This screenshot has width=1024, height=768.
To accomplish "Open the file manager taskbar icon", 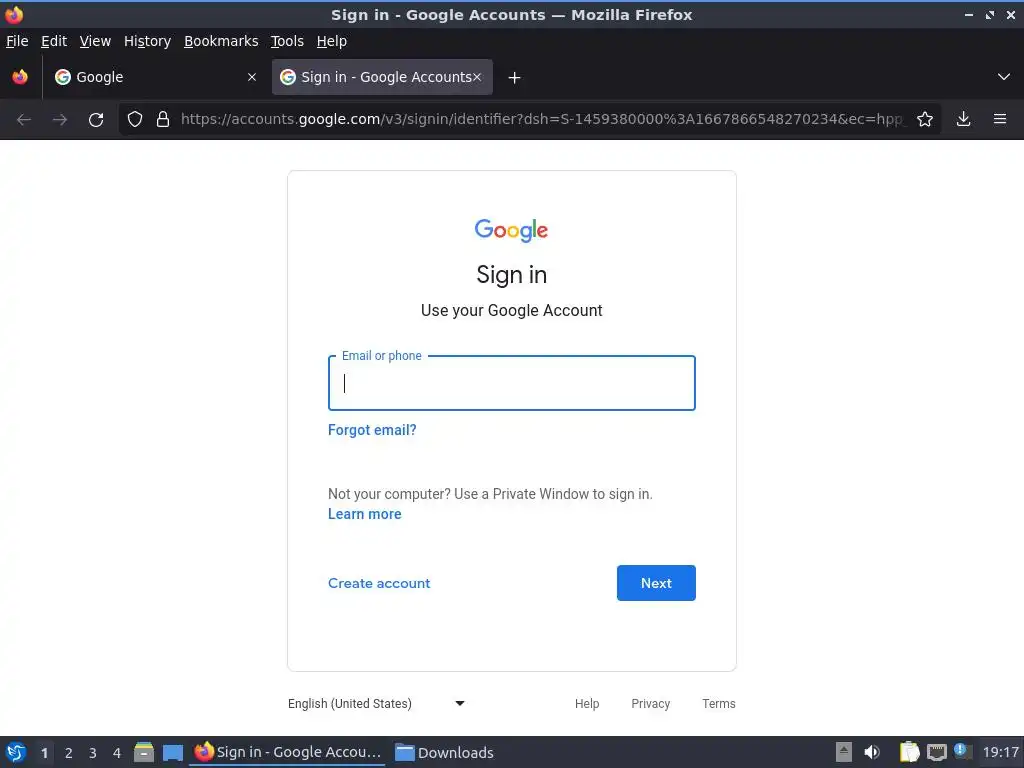I will [144, 752].
